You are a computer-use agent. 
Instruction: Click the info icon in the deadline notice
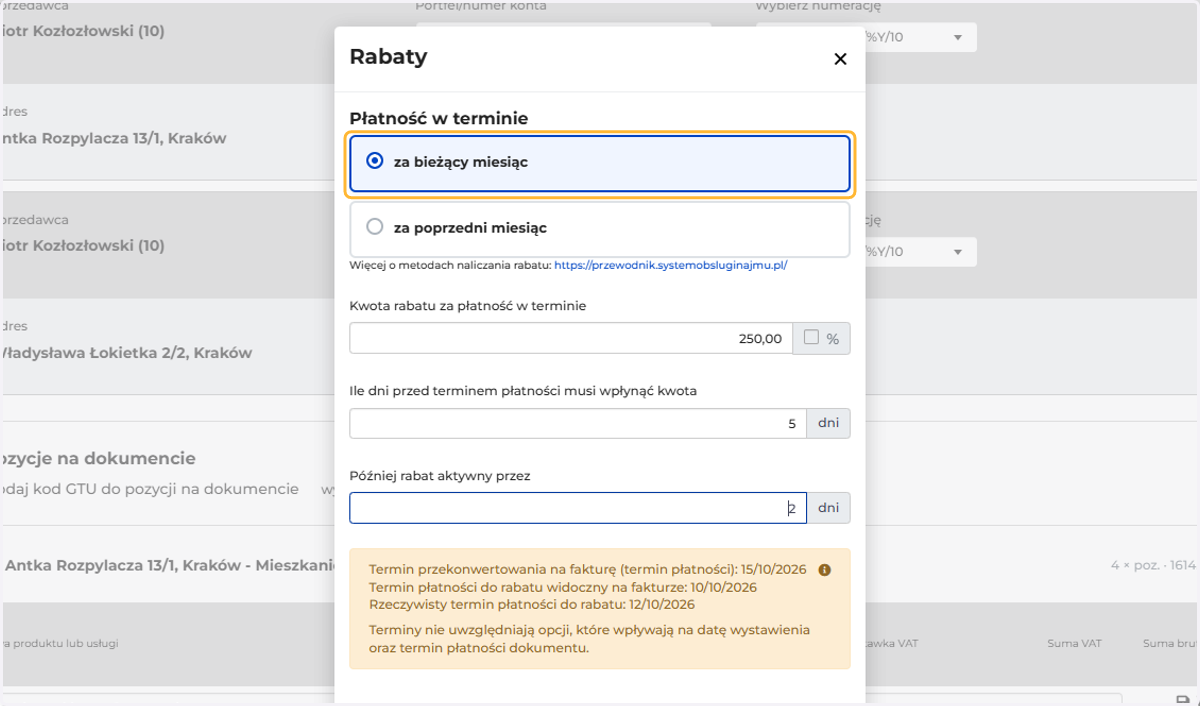[825, 570]
